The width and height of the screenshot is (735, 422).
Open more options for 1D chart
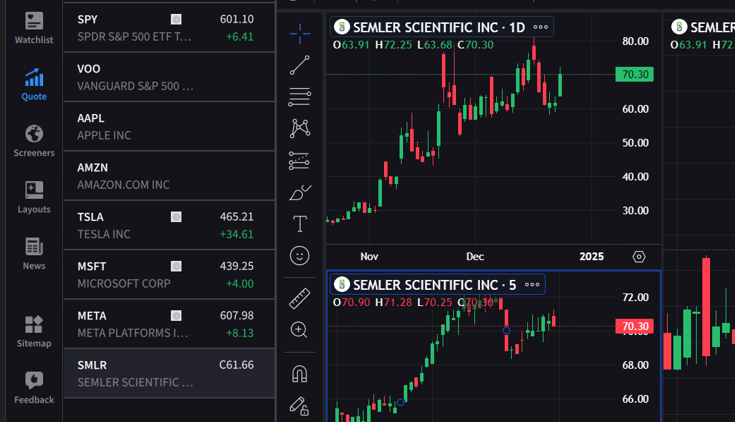point(540,27)
